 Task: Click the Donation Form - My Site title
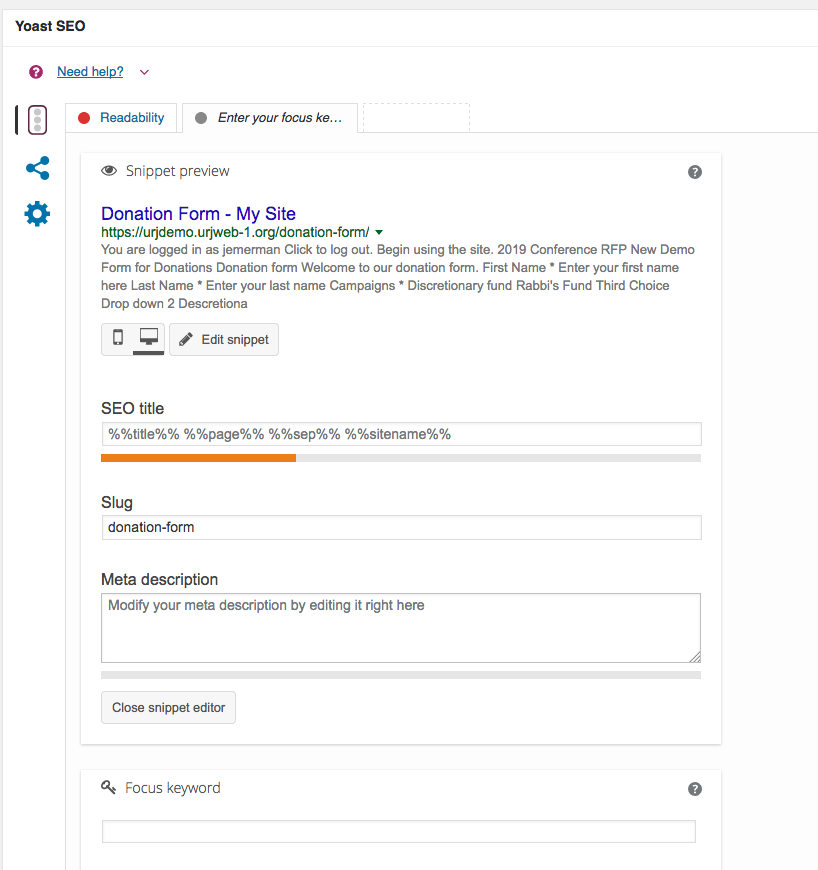click(198, 213)
